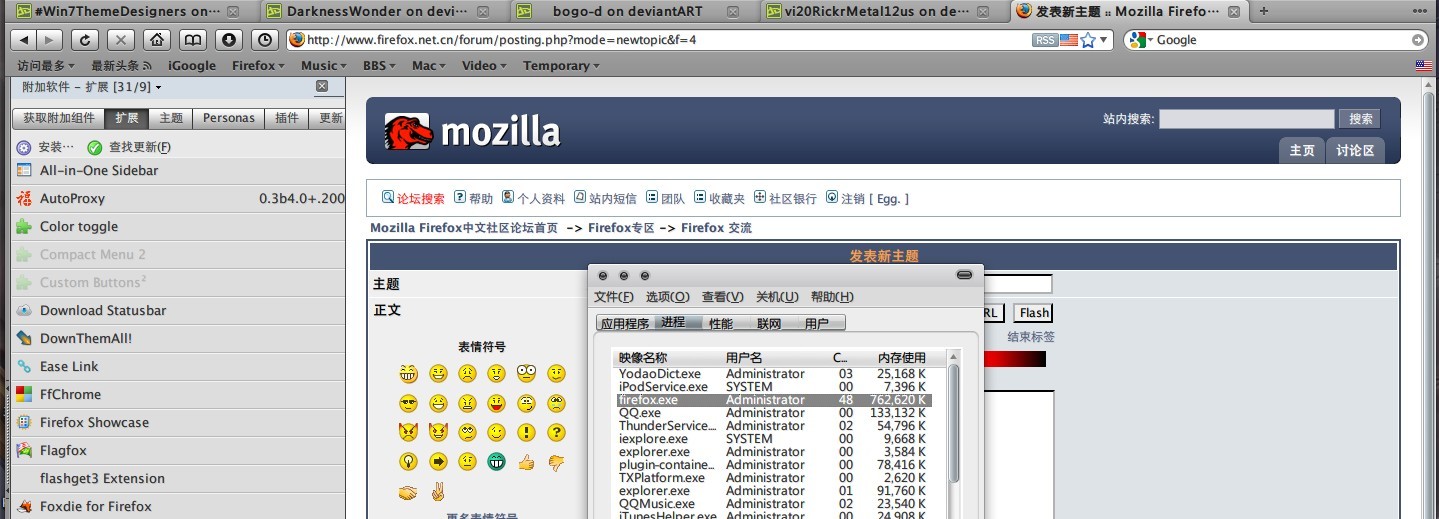The height and width of the screenshot is (519, 1439).
Task: Open the History clock toolbar icon
Action: point(265,40)
